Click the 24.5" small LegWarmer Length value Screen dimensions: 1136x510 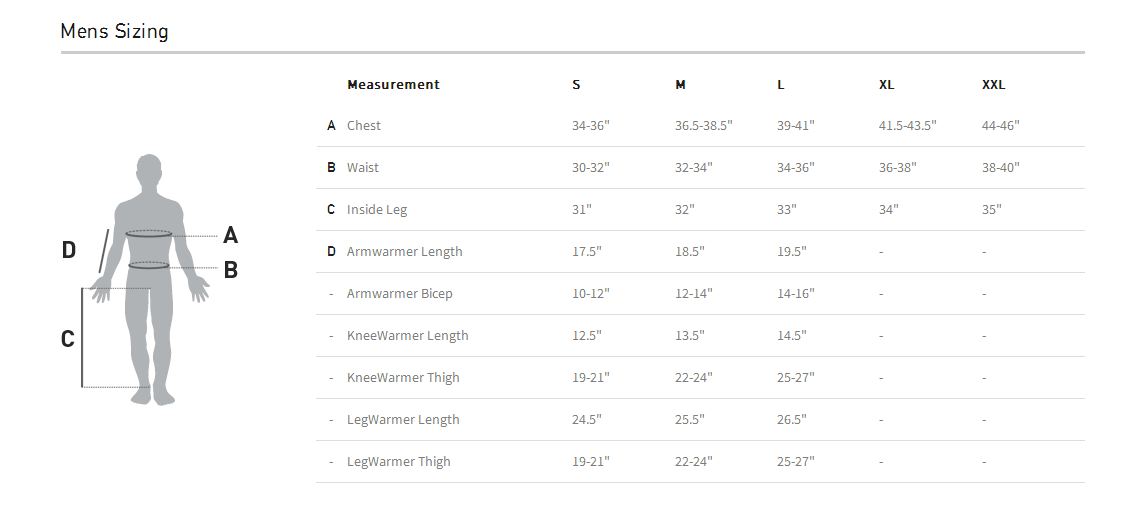click(x=586, y=420)
